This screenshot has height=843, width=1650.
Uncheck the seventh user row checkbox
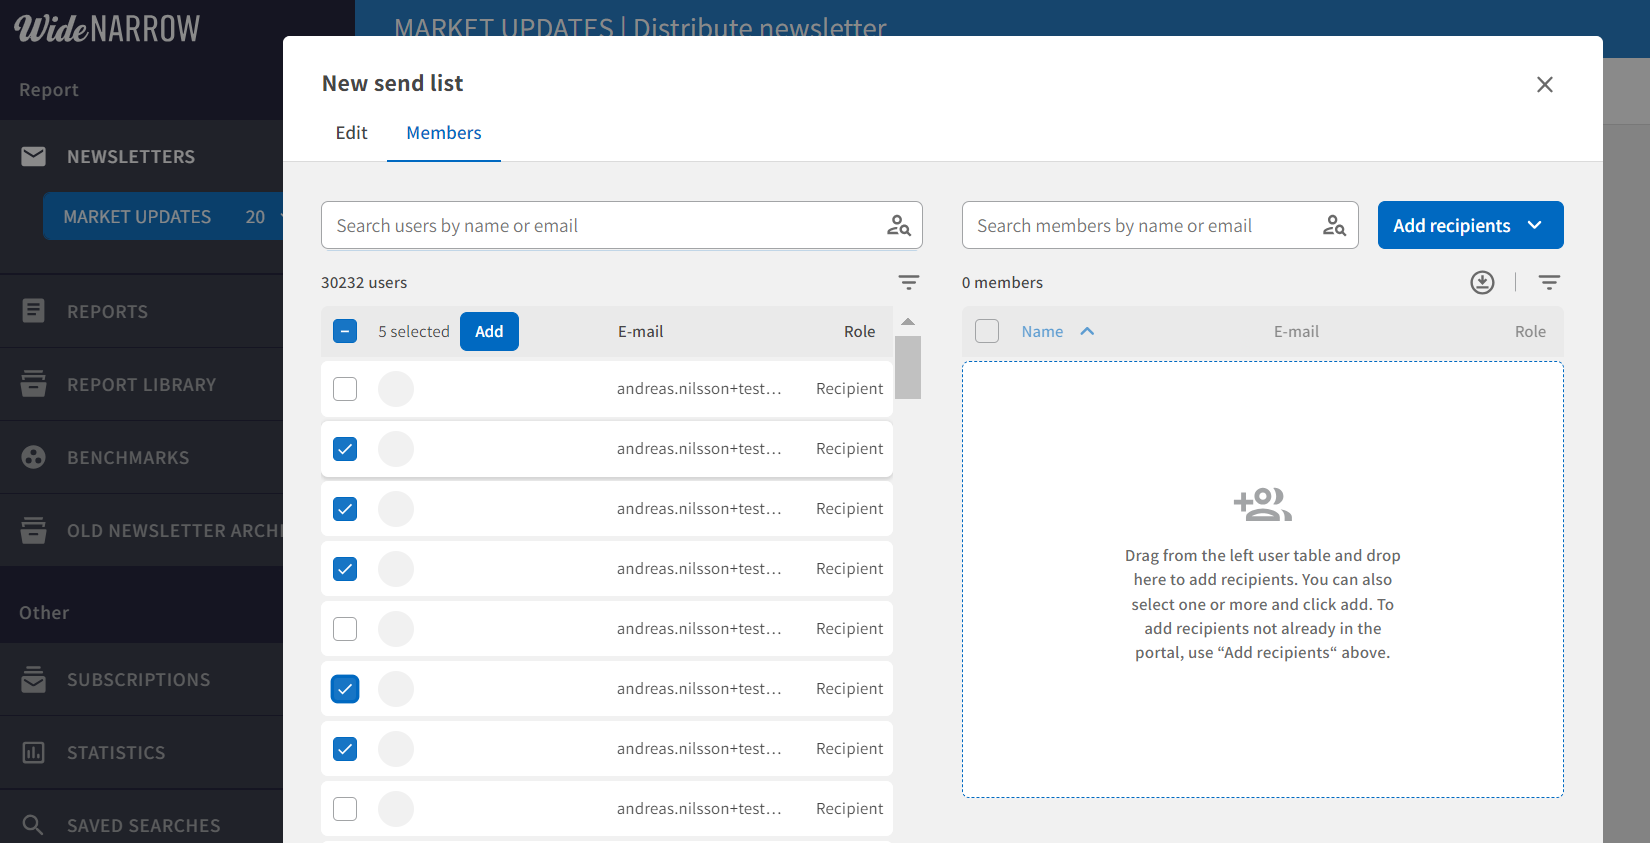click(345, 749)
